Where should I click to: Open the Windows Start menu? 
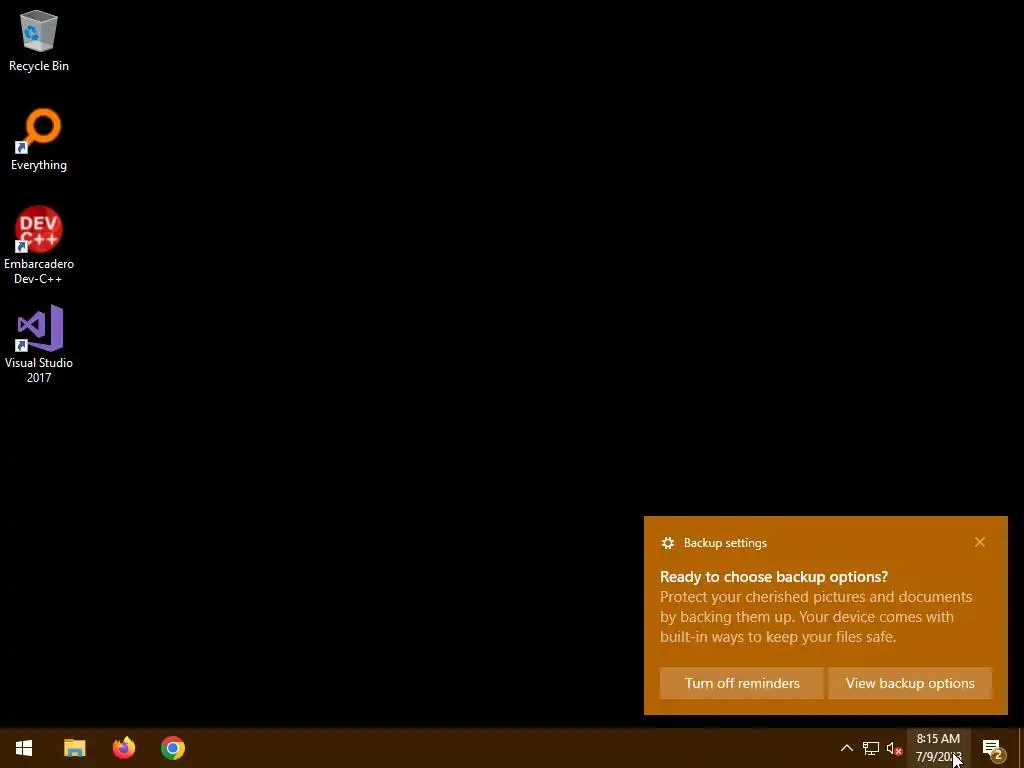pos(24,748)
